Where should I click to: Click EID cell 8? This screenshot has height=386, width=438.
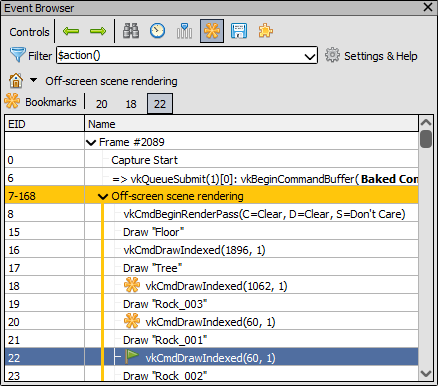click(x=45, y=214)
